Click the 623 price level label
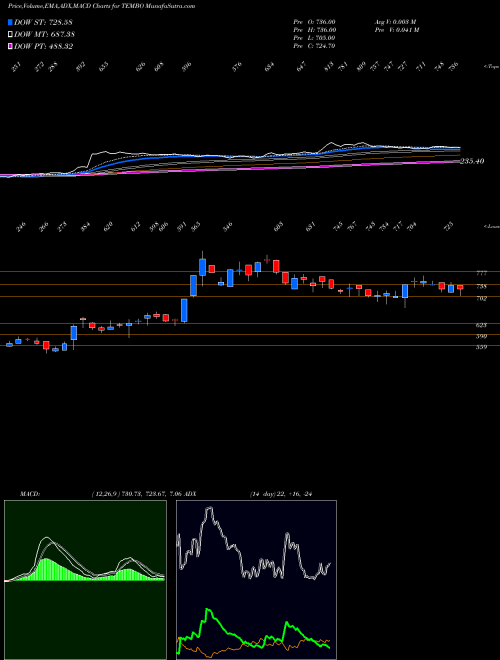500x660 pixels. tap(481, 325)
